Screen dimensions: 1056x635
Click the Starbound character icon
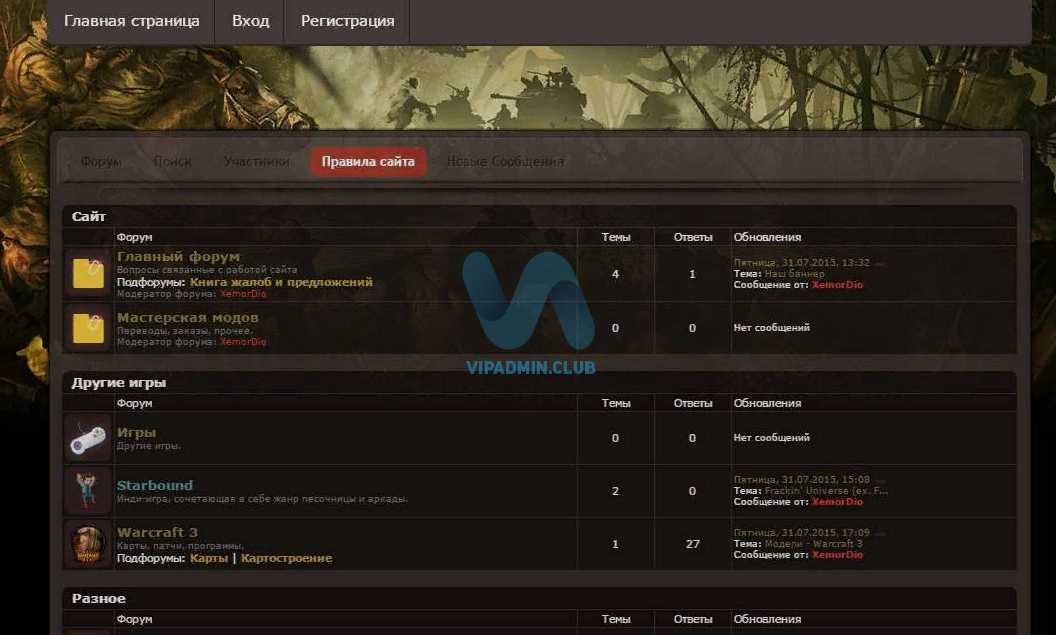pos(88,491)
